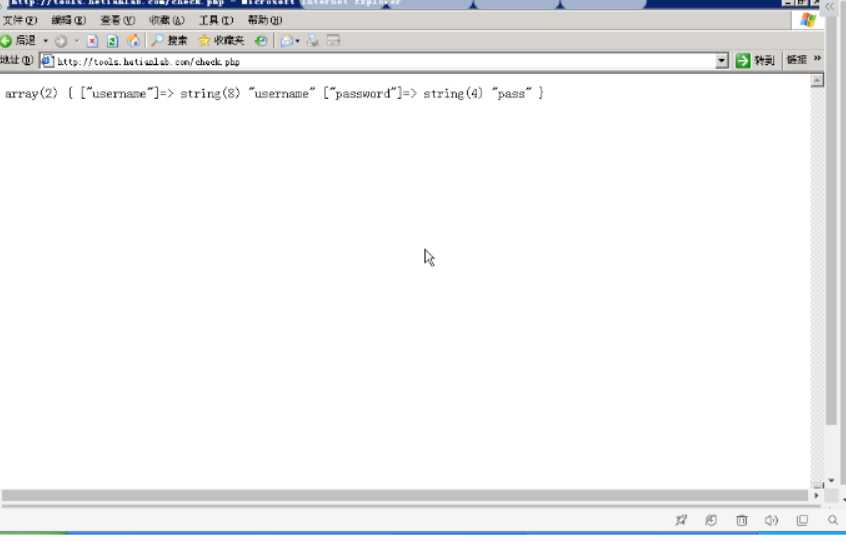Image resolution: width=846 pixels, height=542 pixels.
Task: Toggle the speaker volume icon in the bottom bar
Action: pos(771,520)
